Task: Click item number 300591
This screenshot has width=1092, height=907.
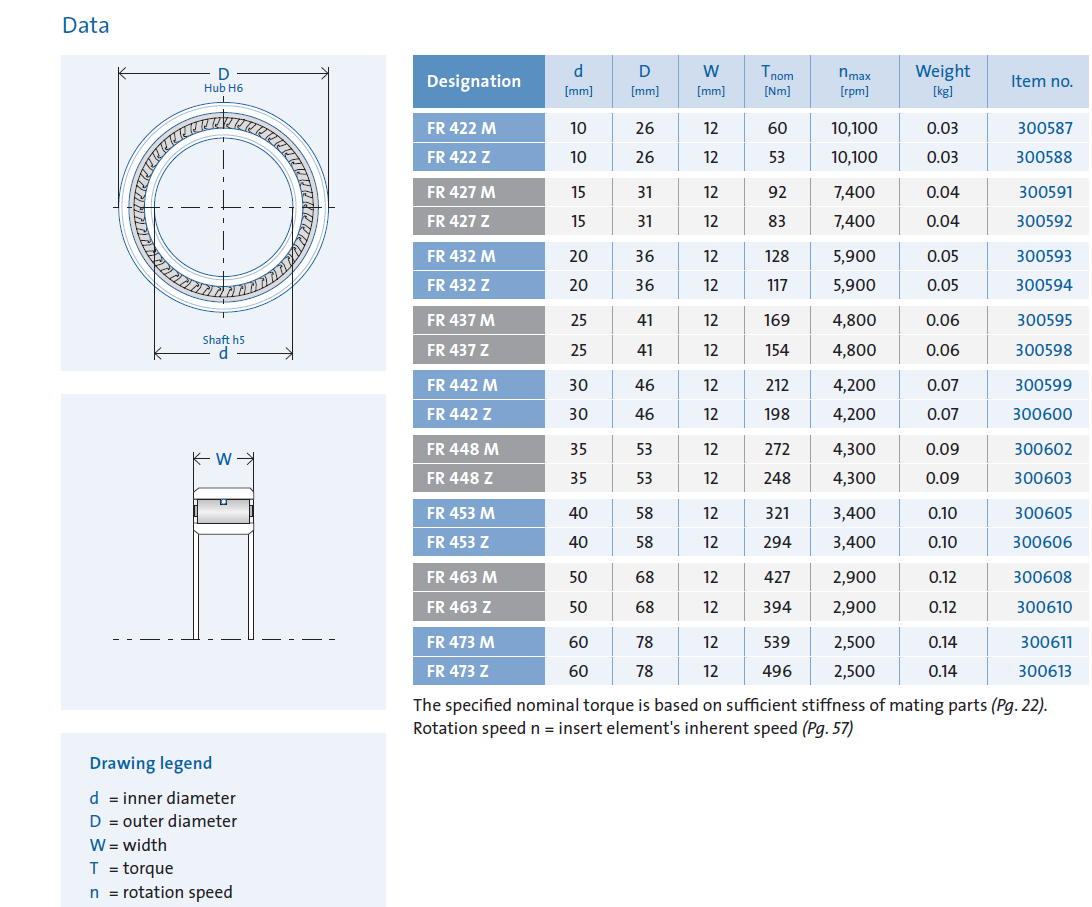Action: [1045, 192]
